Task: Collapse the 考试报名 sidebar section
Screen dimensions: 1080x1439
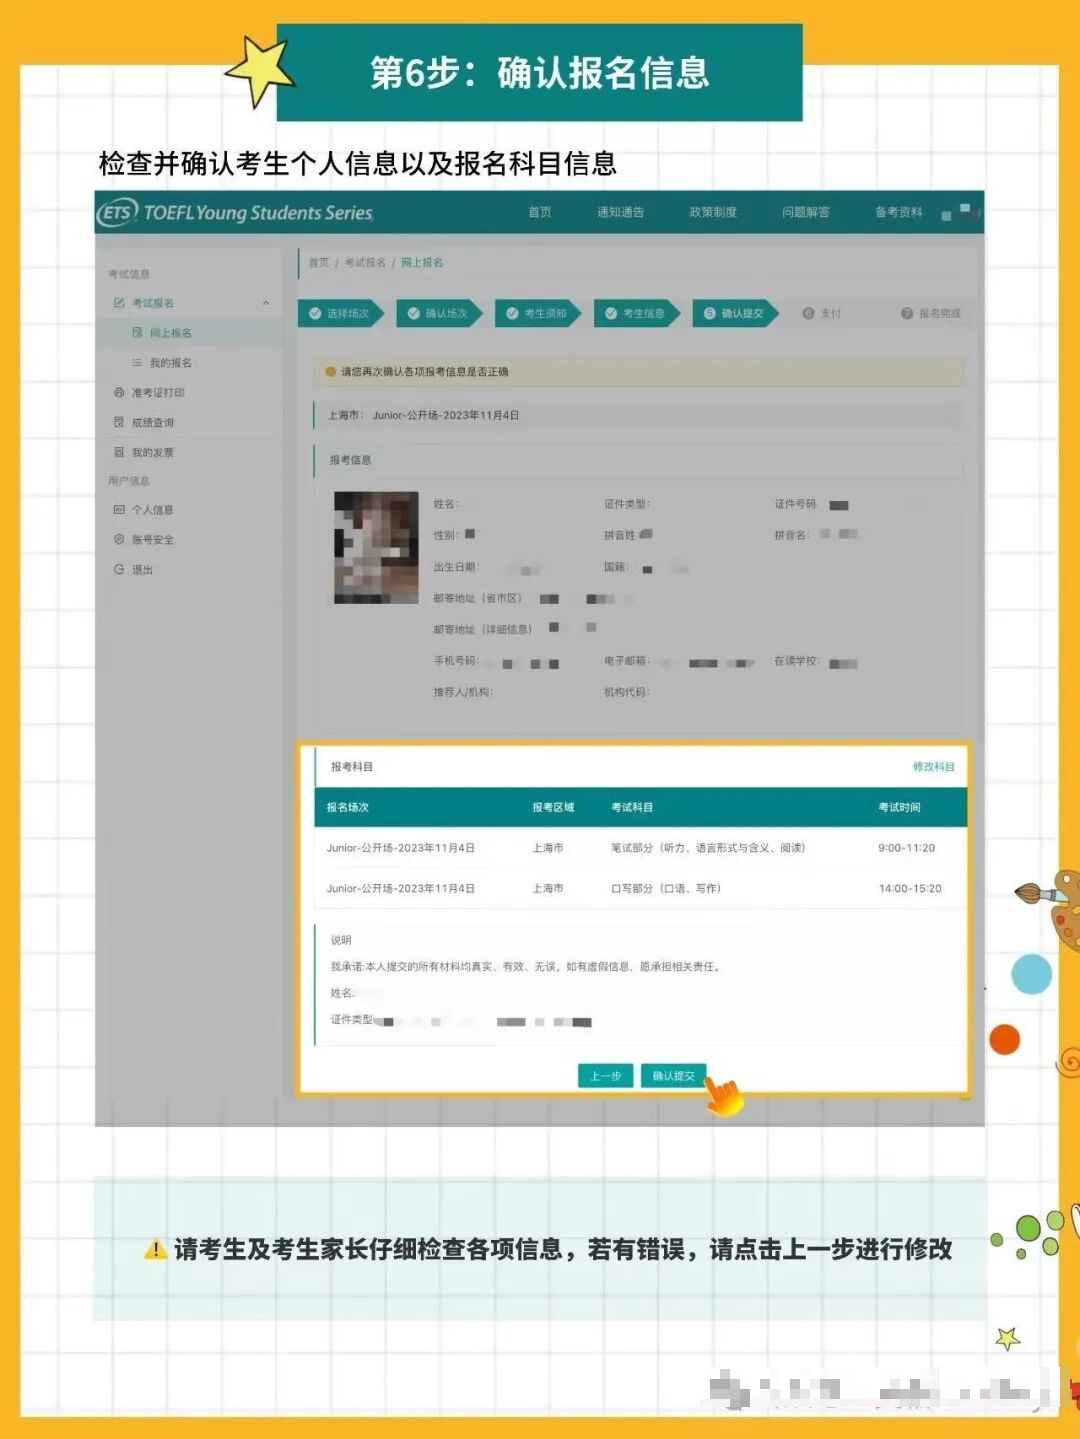Action: point(266,303)
